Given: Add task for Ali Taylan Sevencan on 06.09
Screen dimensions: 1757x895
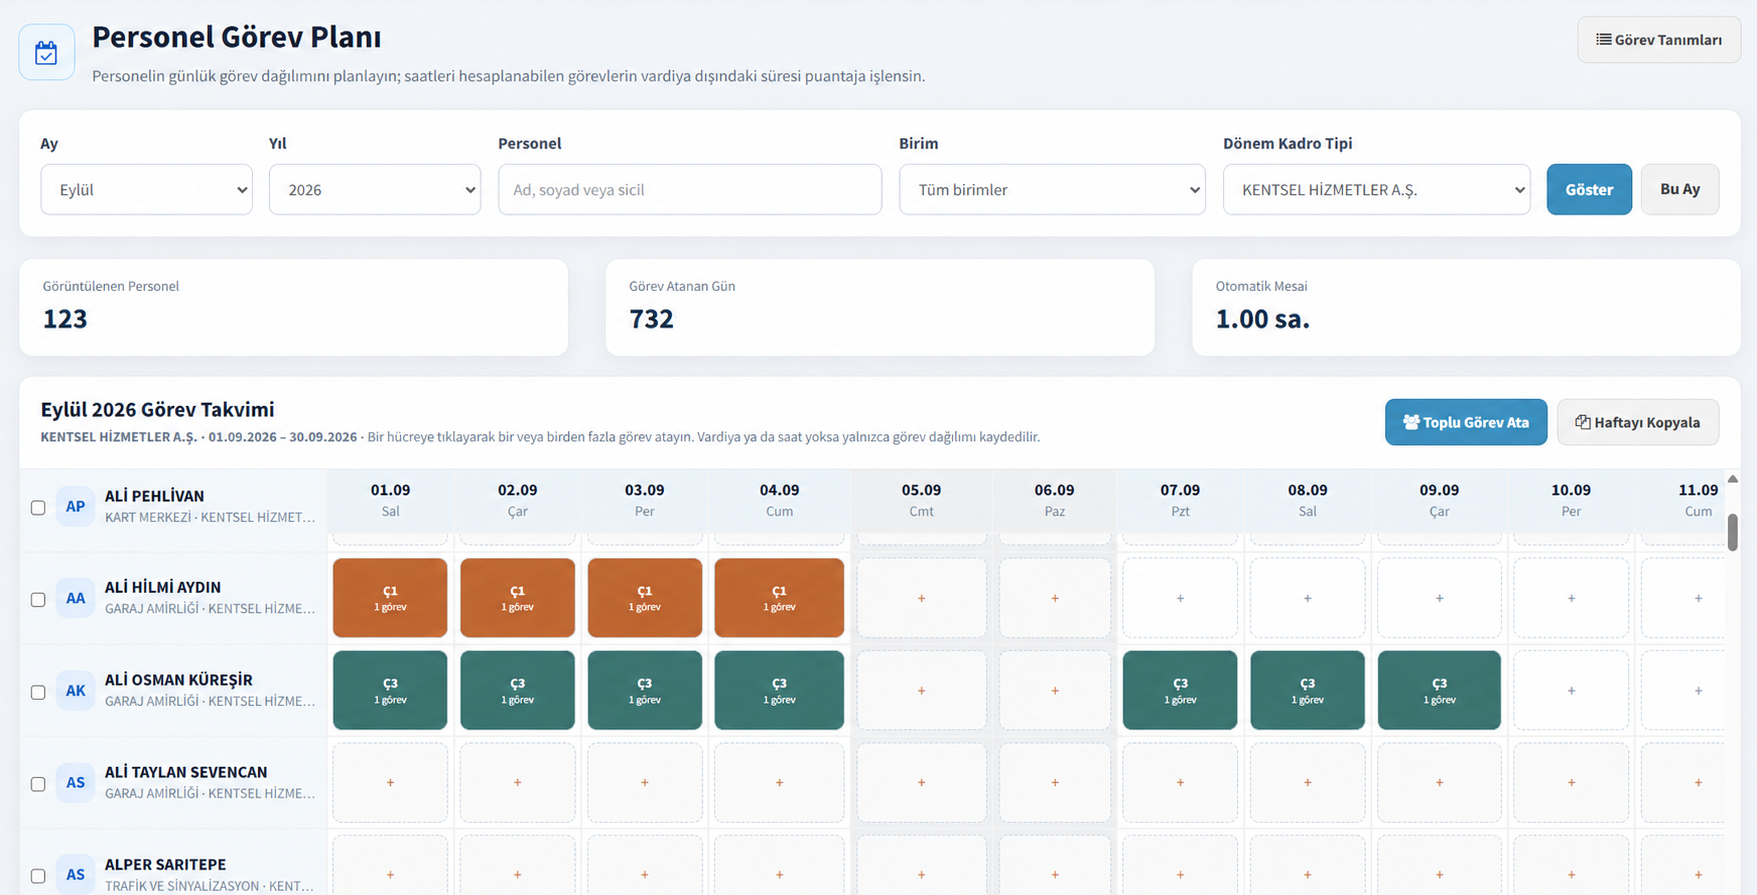Looking at the screenshot, I should 1054,782.
